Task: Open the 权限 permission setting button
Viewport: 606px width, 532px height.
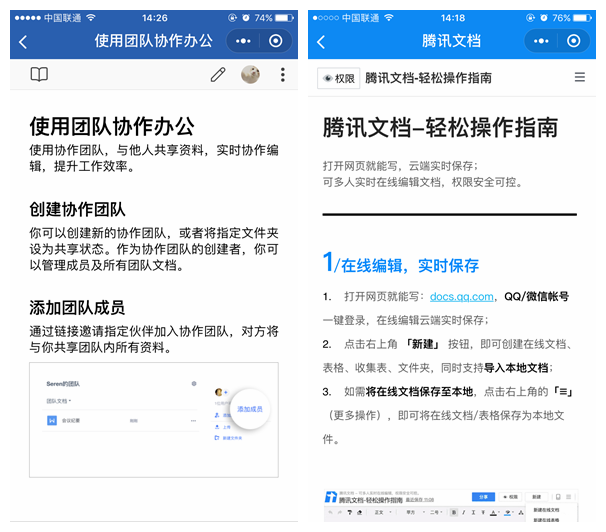Action: pyautogui.click(x=338, y=78)
